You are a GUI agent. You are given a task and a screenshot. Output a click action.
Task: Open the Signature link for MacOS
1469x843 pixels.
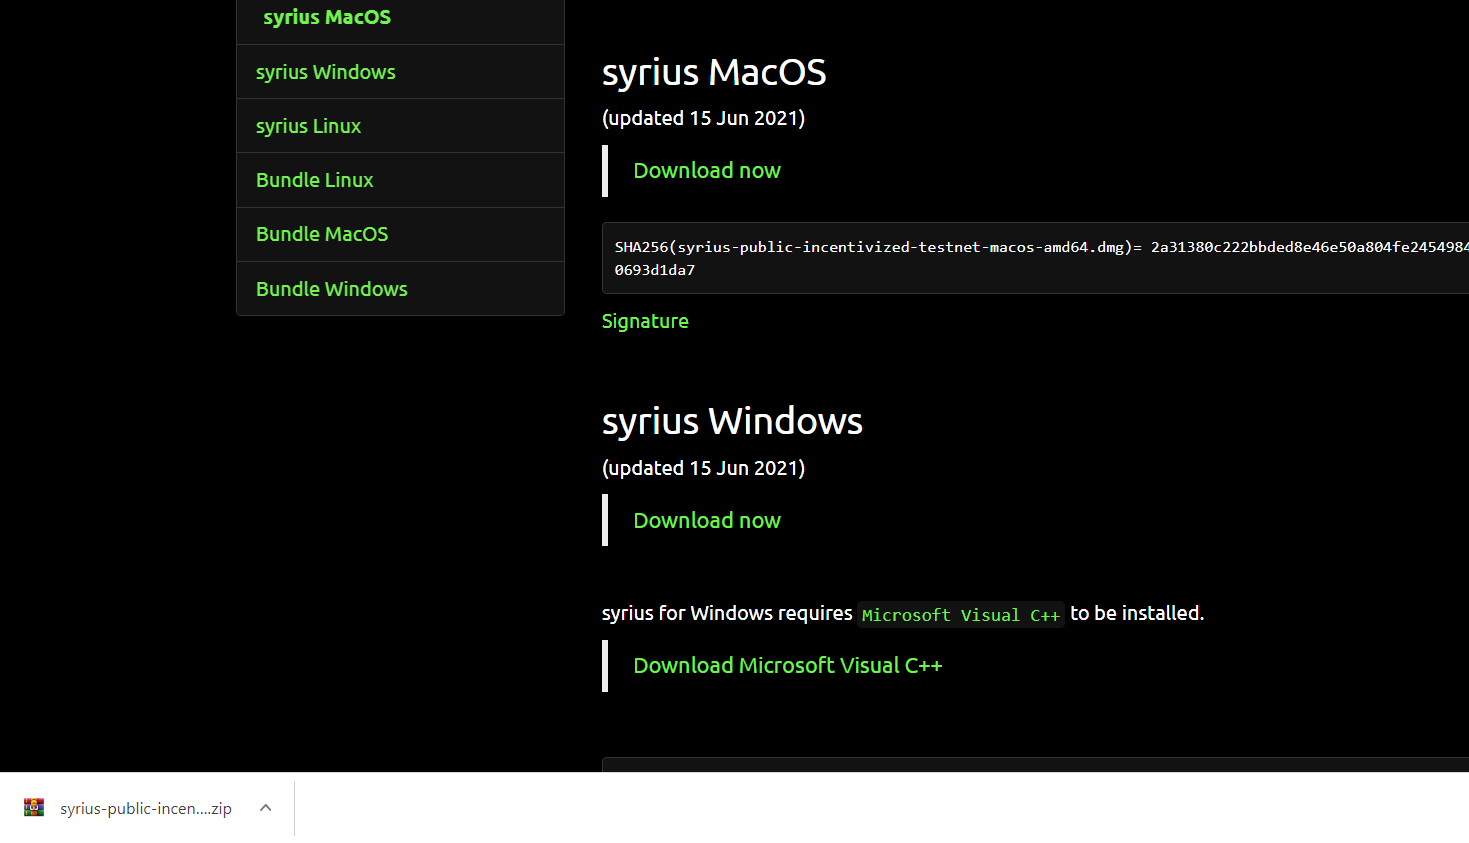point(645,321)
